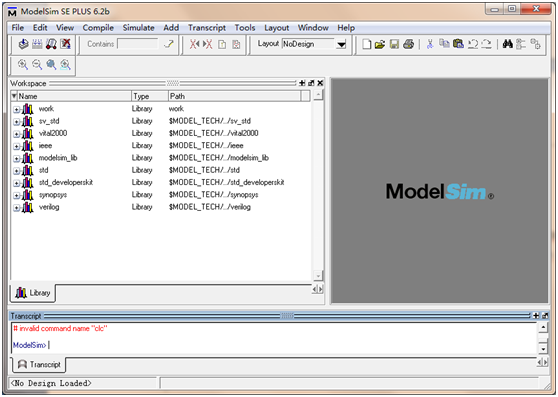Expand the std library
The height and width of the screenshot is (397, 558).
pos(16,171)
